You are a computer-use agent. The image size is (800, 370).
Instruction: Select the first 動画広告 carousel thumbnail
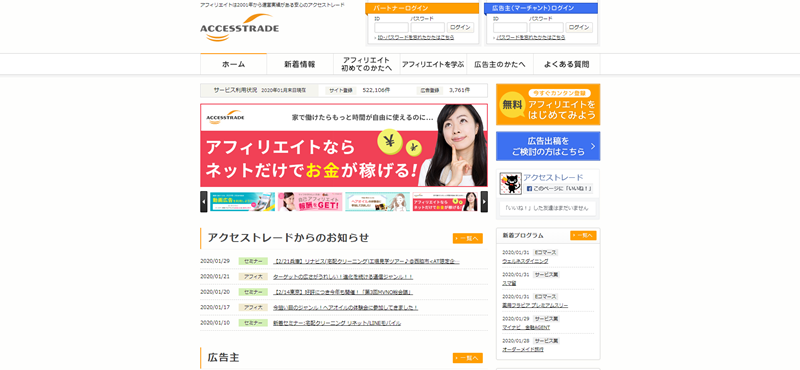click(x=242, y=202)
